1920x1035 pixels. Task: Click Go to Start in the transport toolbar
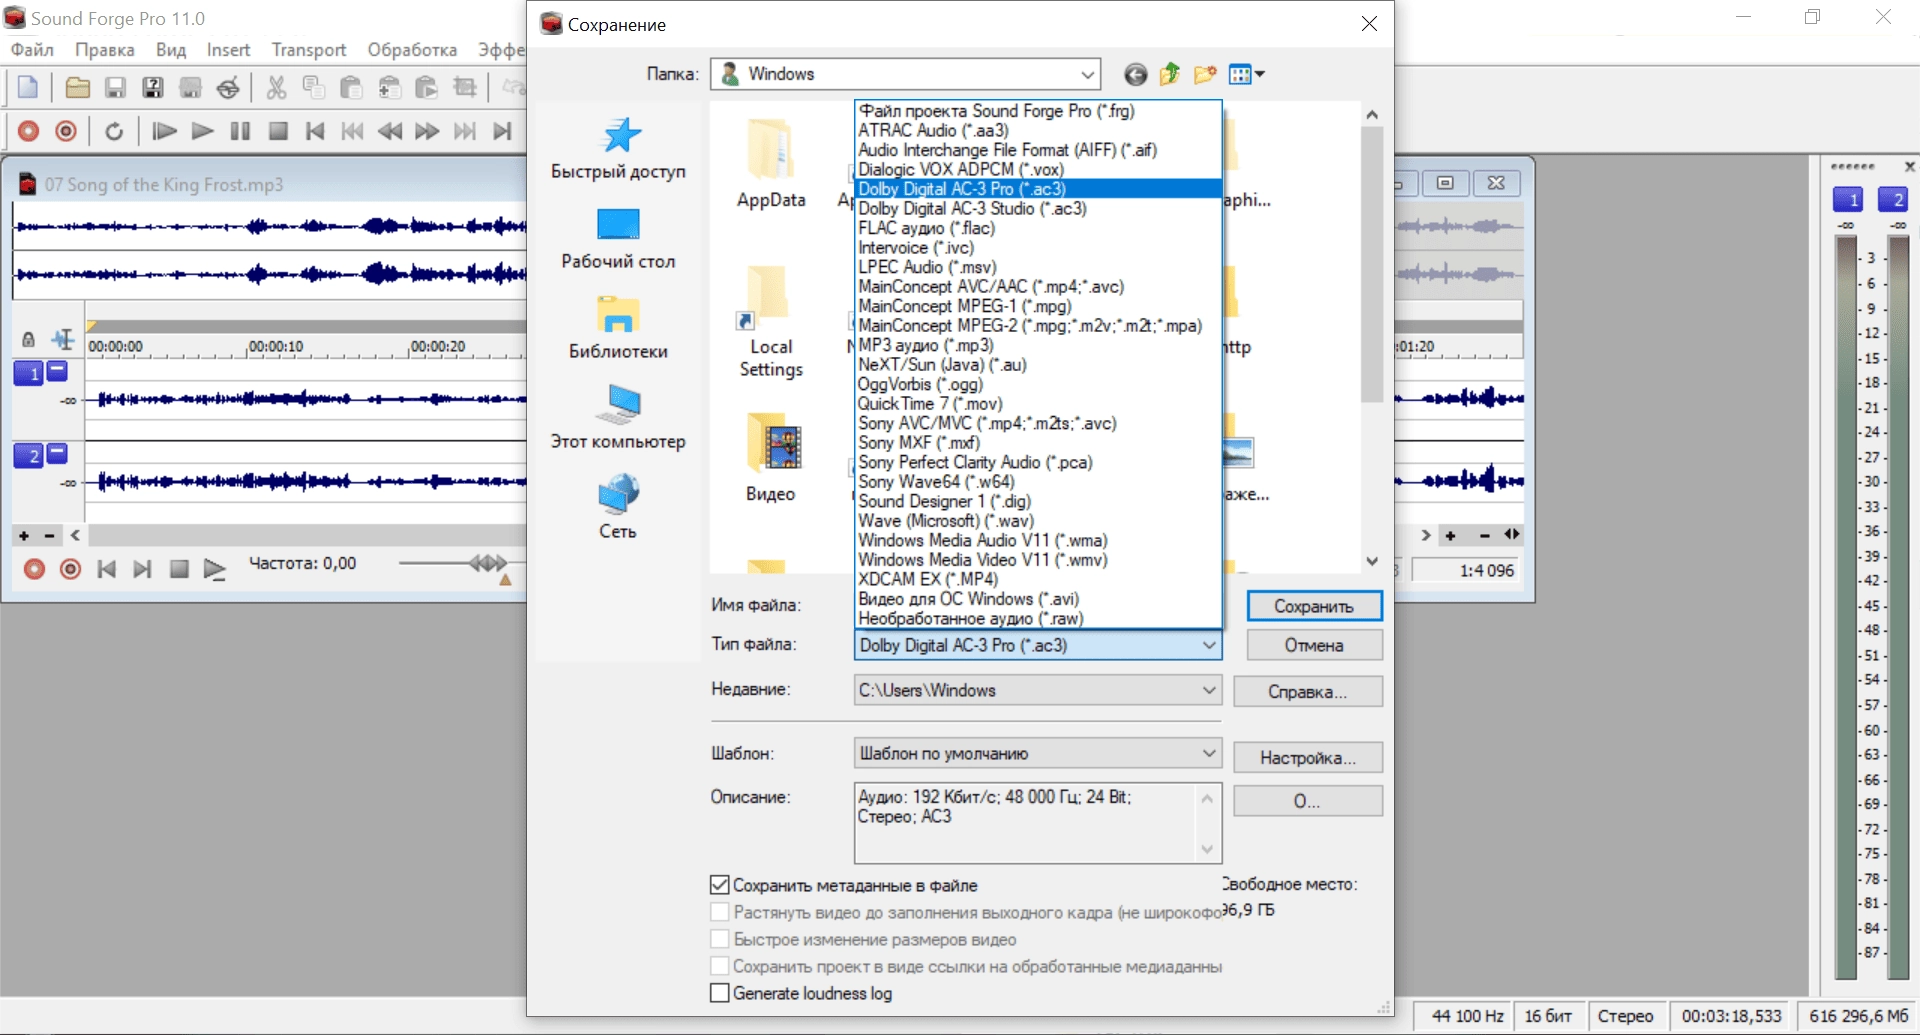pyautogui.click(x=315, y=131)
